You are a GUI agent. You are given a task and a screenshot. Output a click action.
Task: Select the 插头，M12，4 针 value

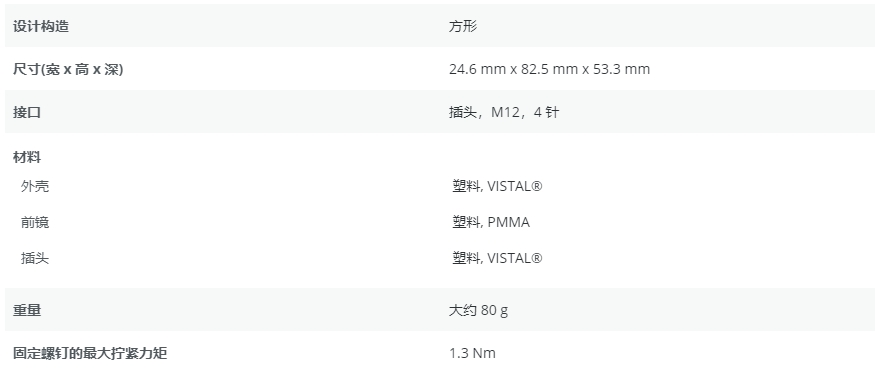pyautogui.click(x=504, y=113)
